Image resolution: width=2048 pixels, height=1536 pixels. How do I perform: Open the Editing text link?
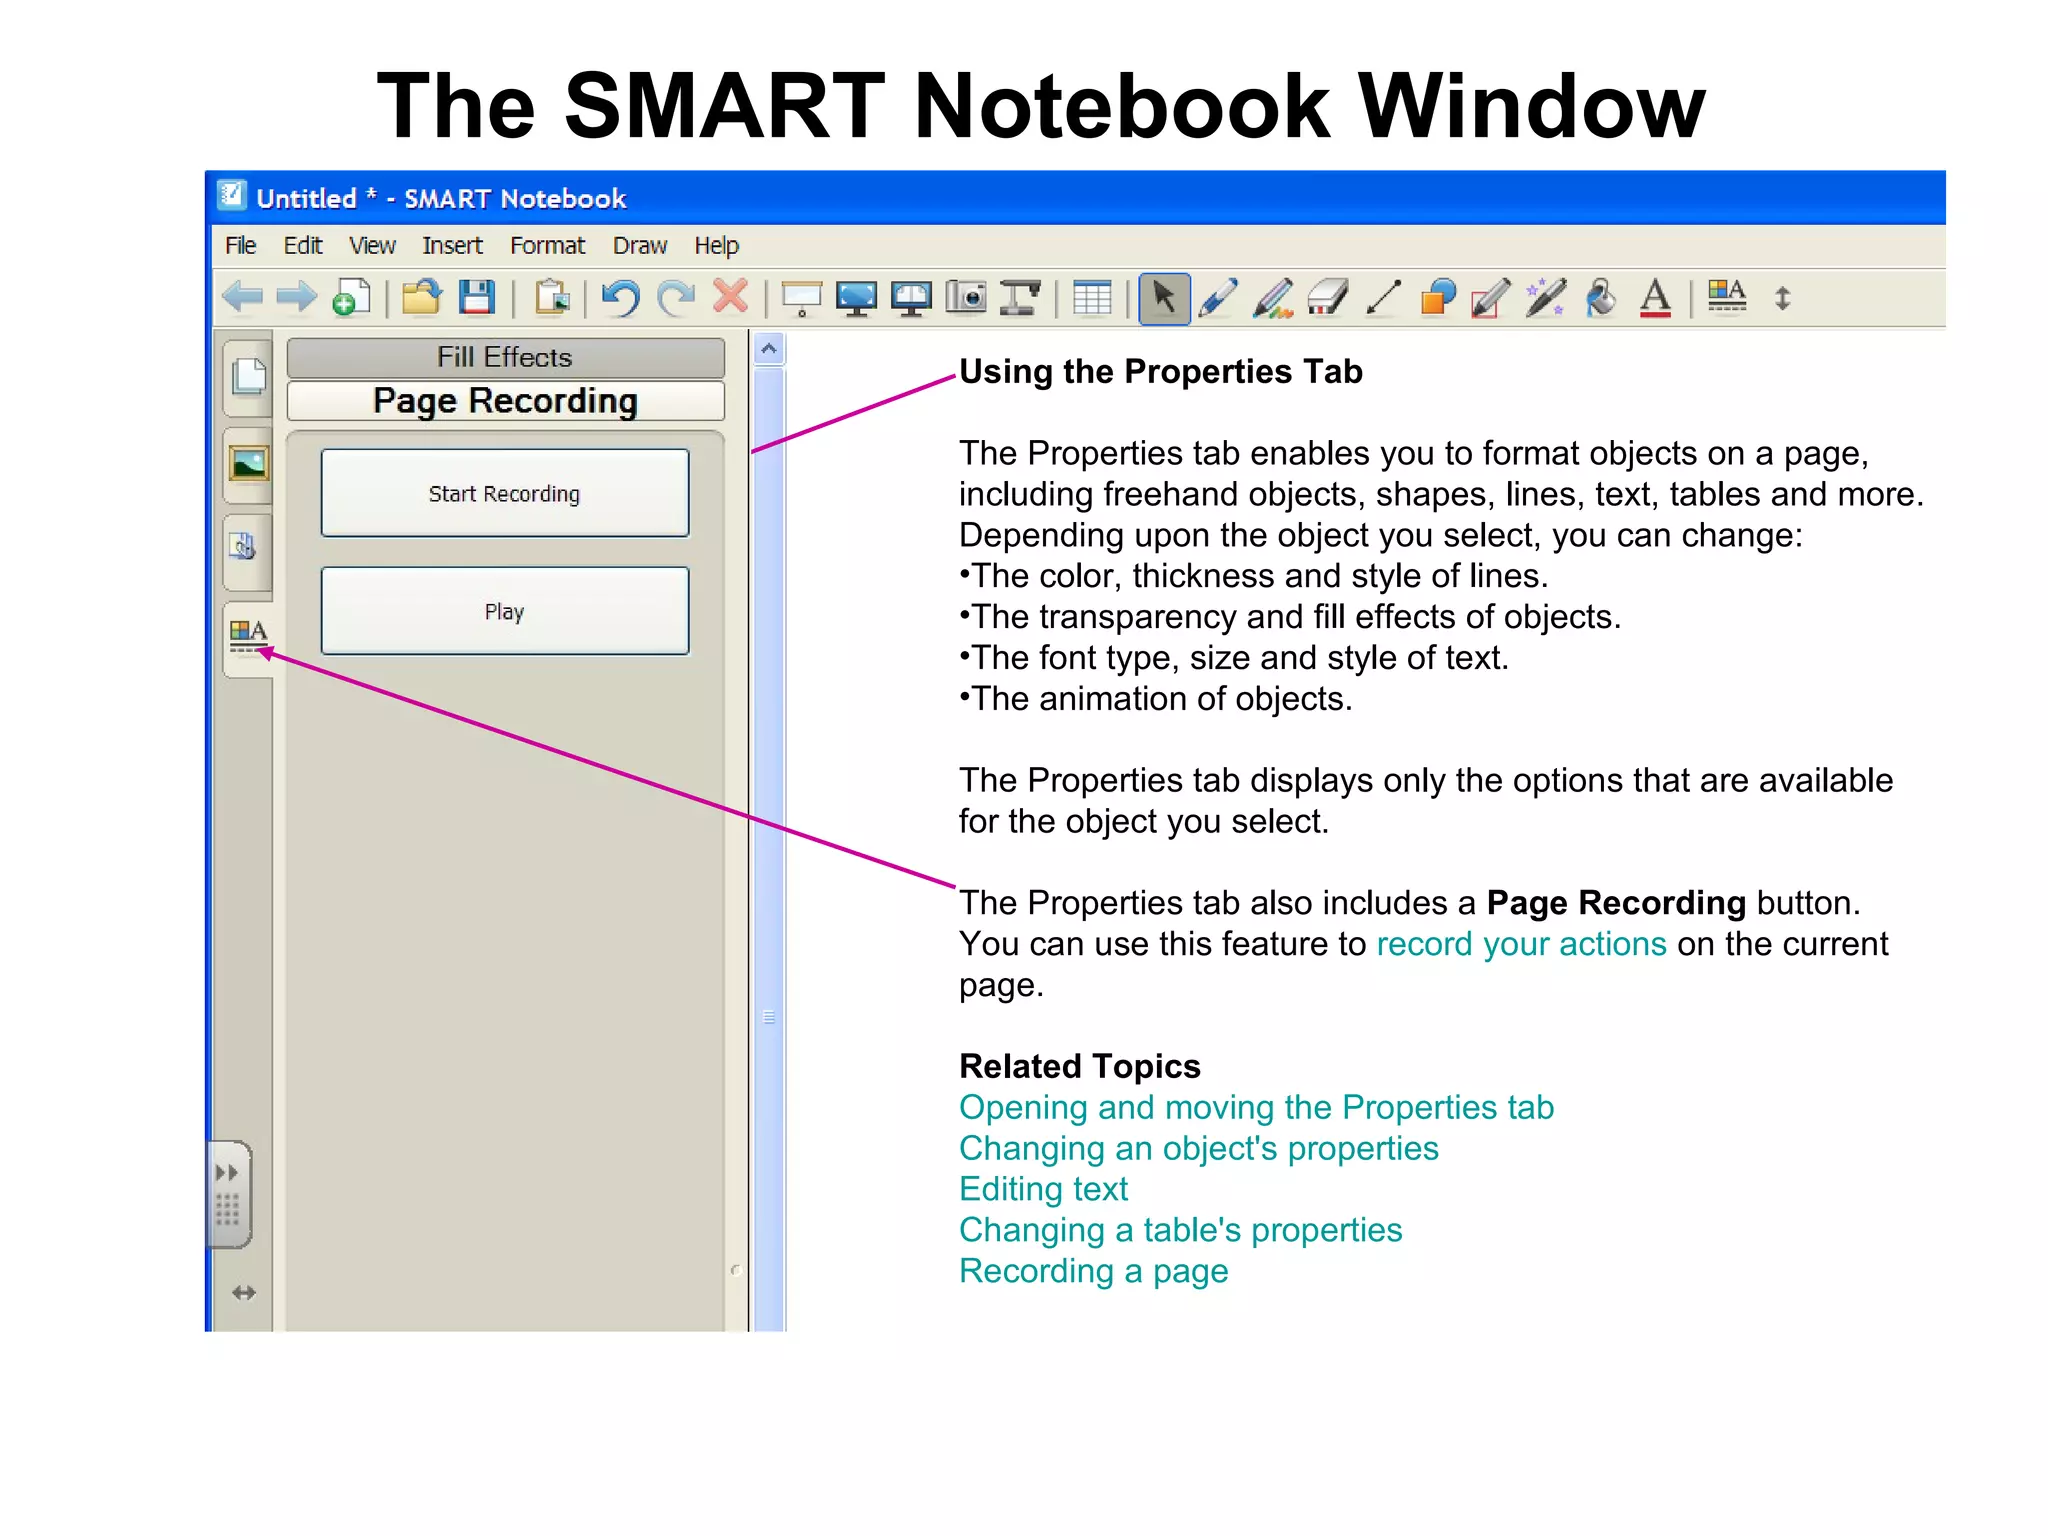click(1043, 1189)
